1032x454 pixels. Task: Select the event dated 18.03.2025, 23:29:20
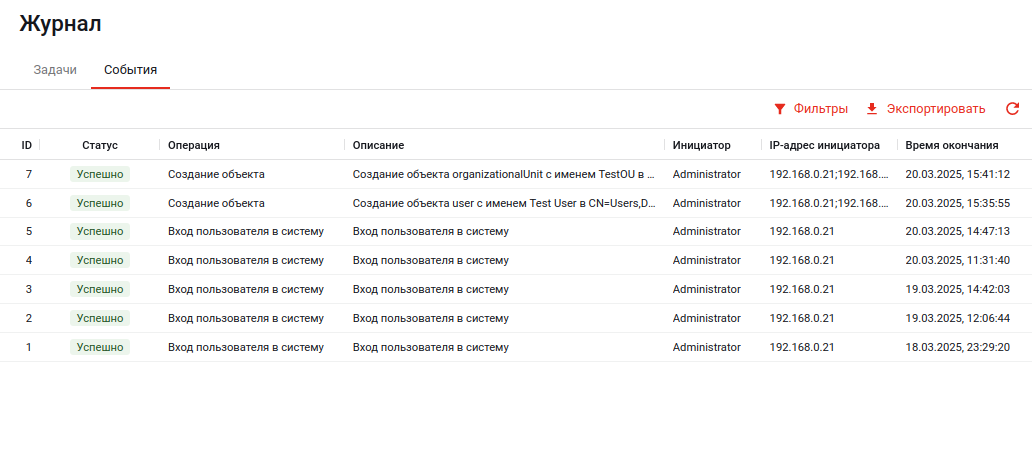(957, 348)
